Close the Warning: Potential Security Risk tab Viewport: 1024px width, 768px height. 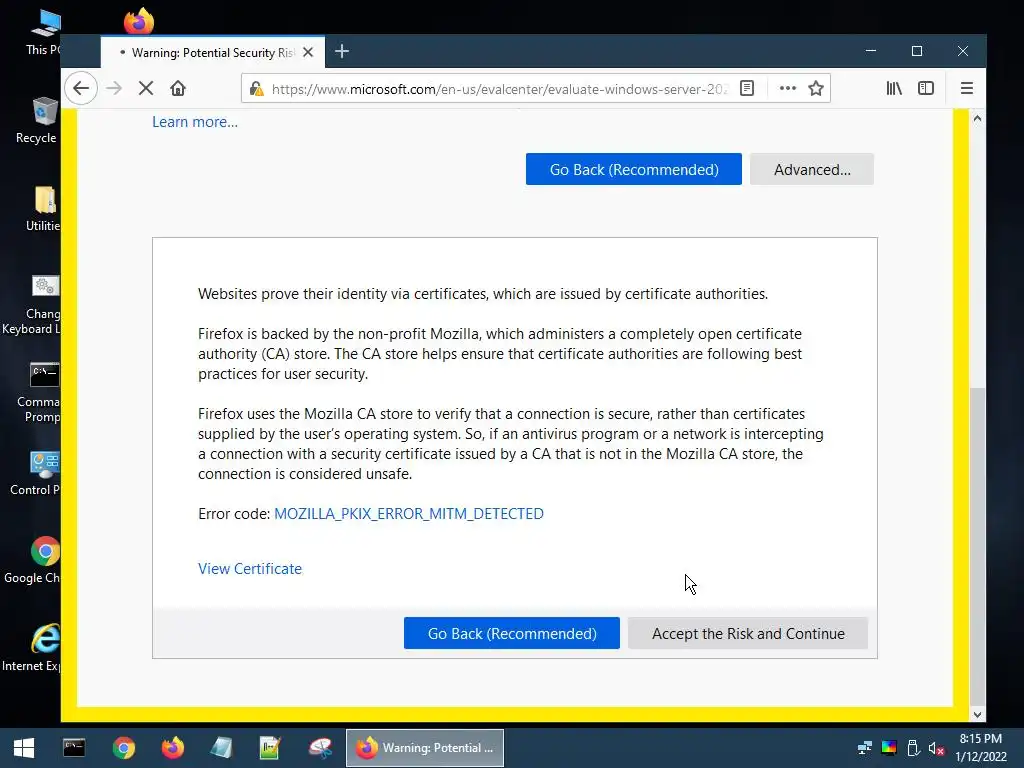tap(308, 52)
